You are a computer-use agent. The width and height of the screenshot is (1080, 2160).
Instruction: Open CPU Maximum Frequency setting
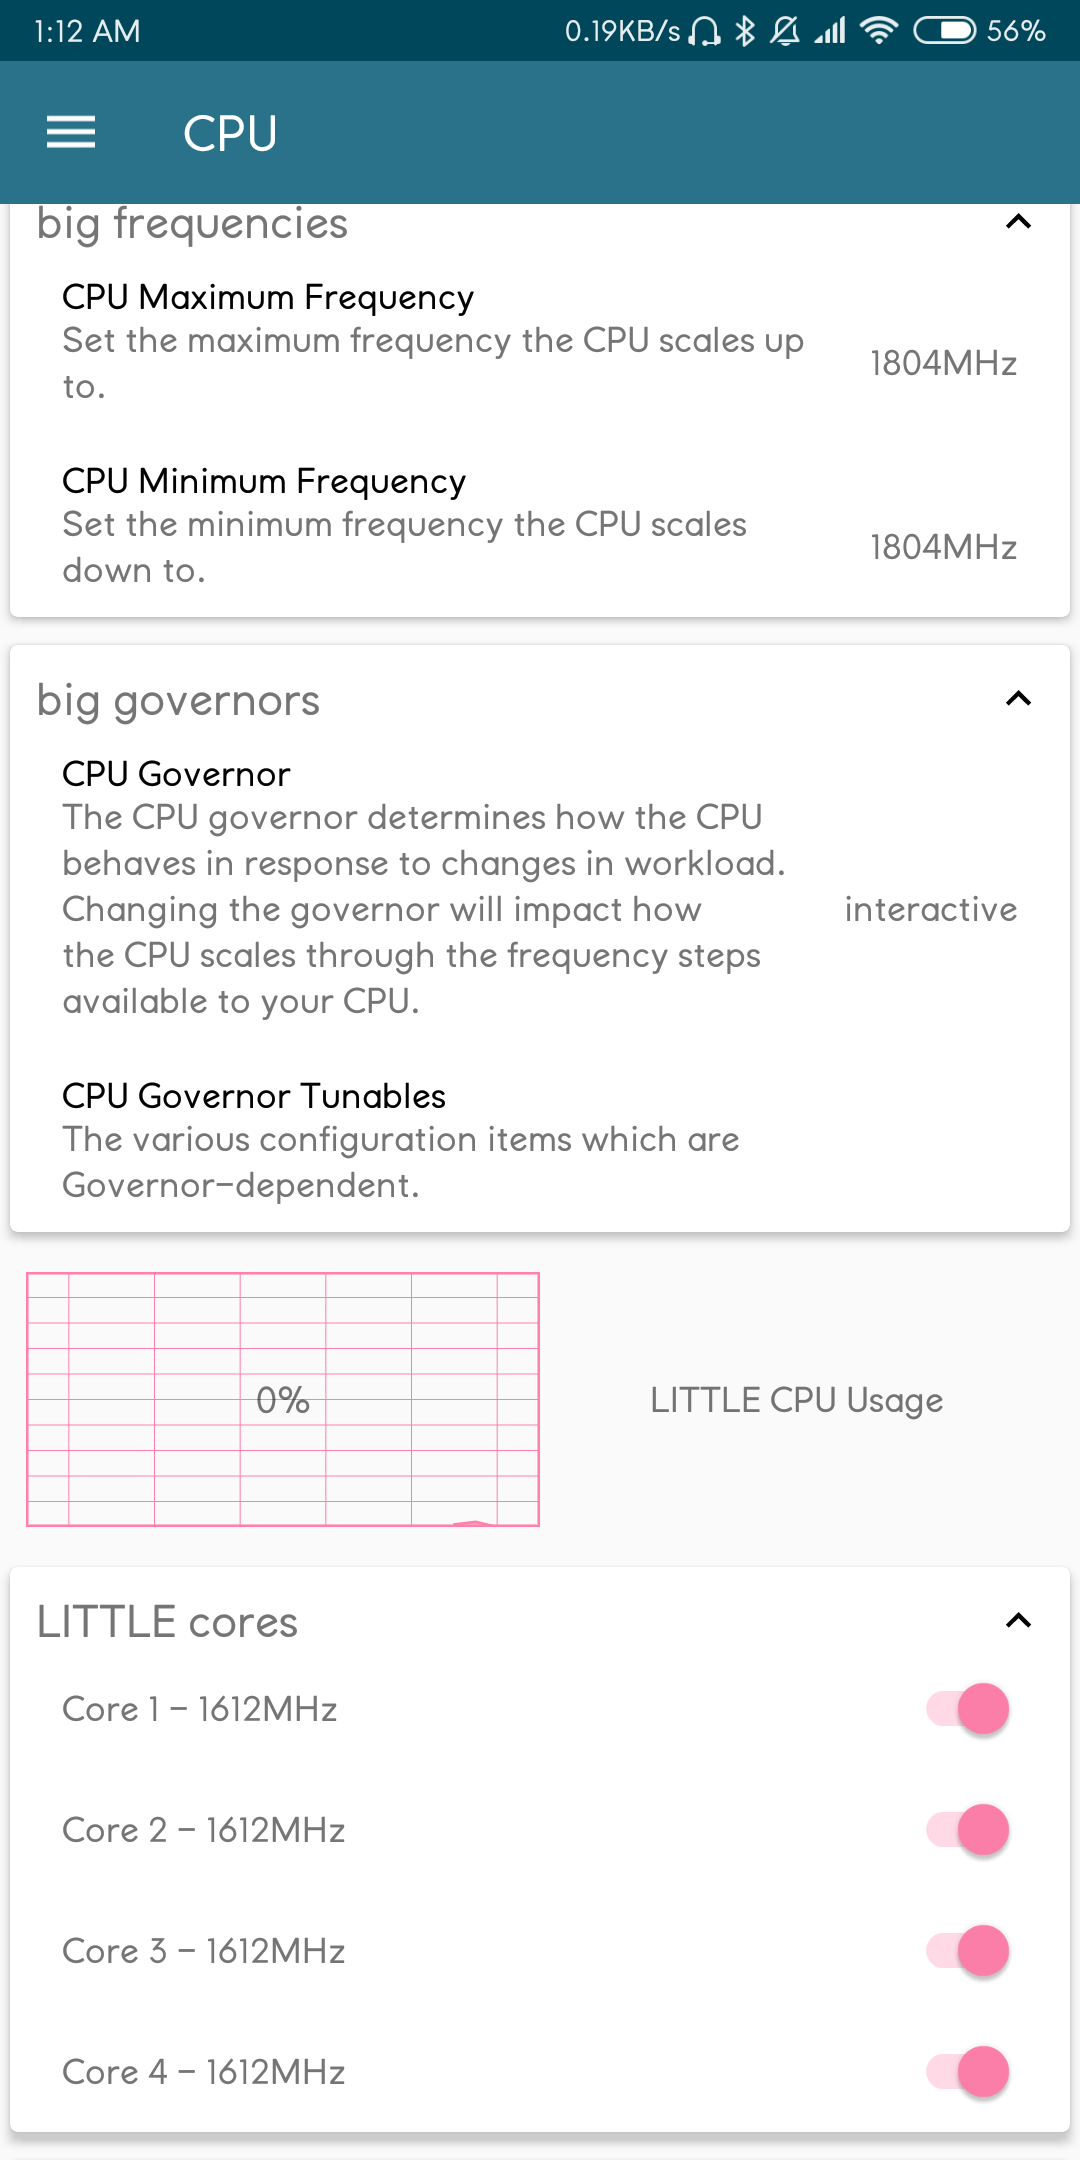540,341
